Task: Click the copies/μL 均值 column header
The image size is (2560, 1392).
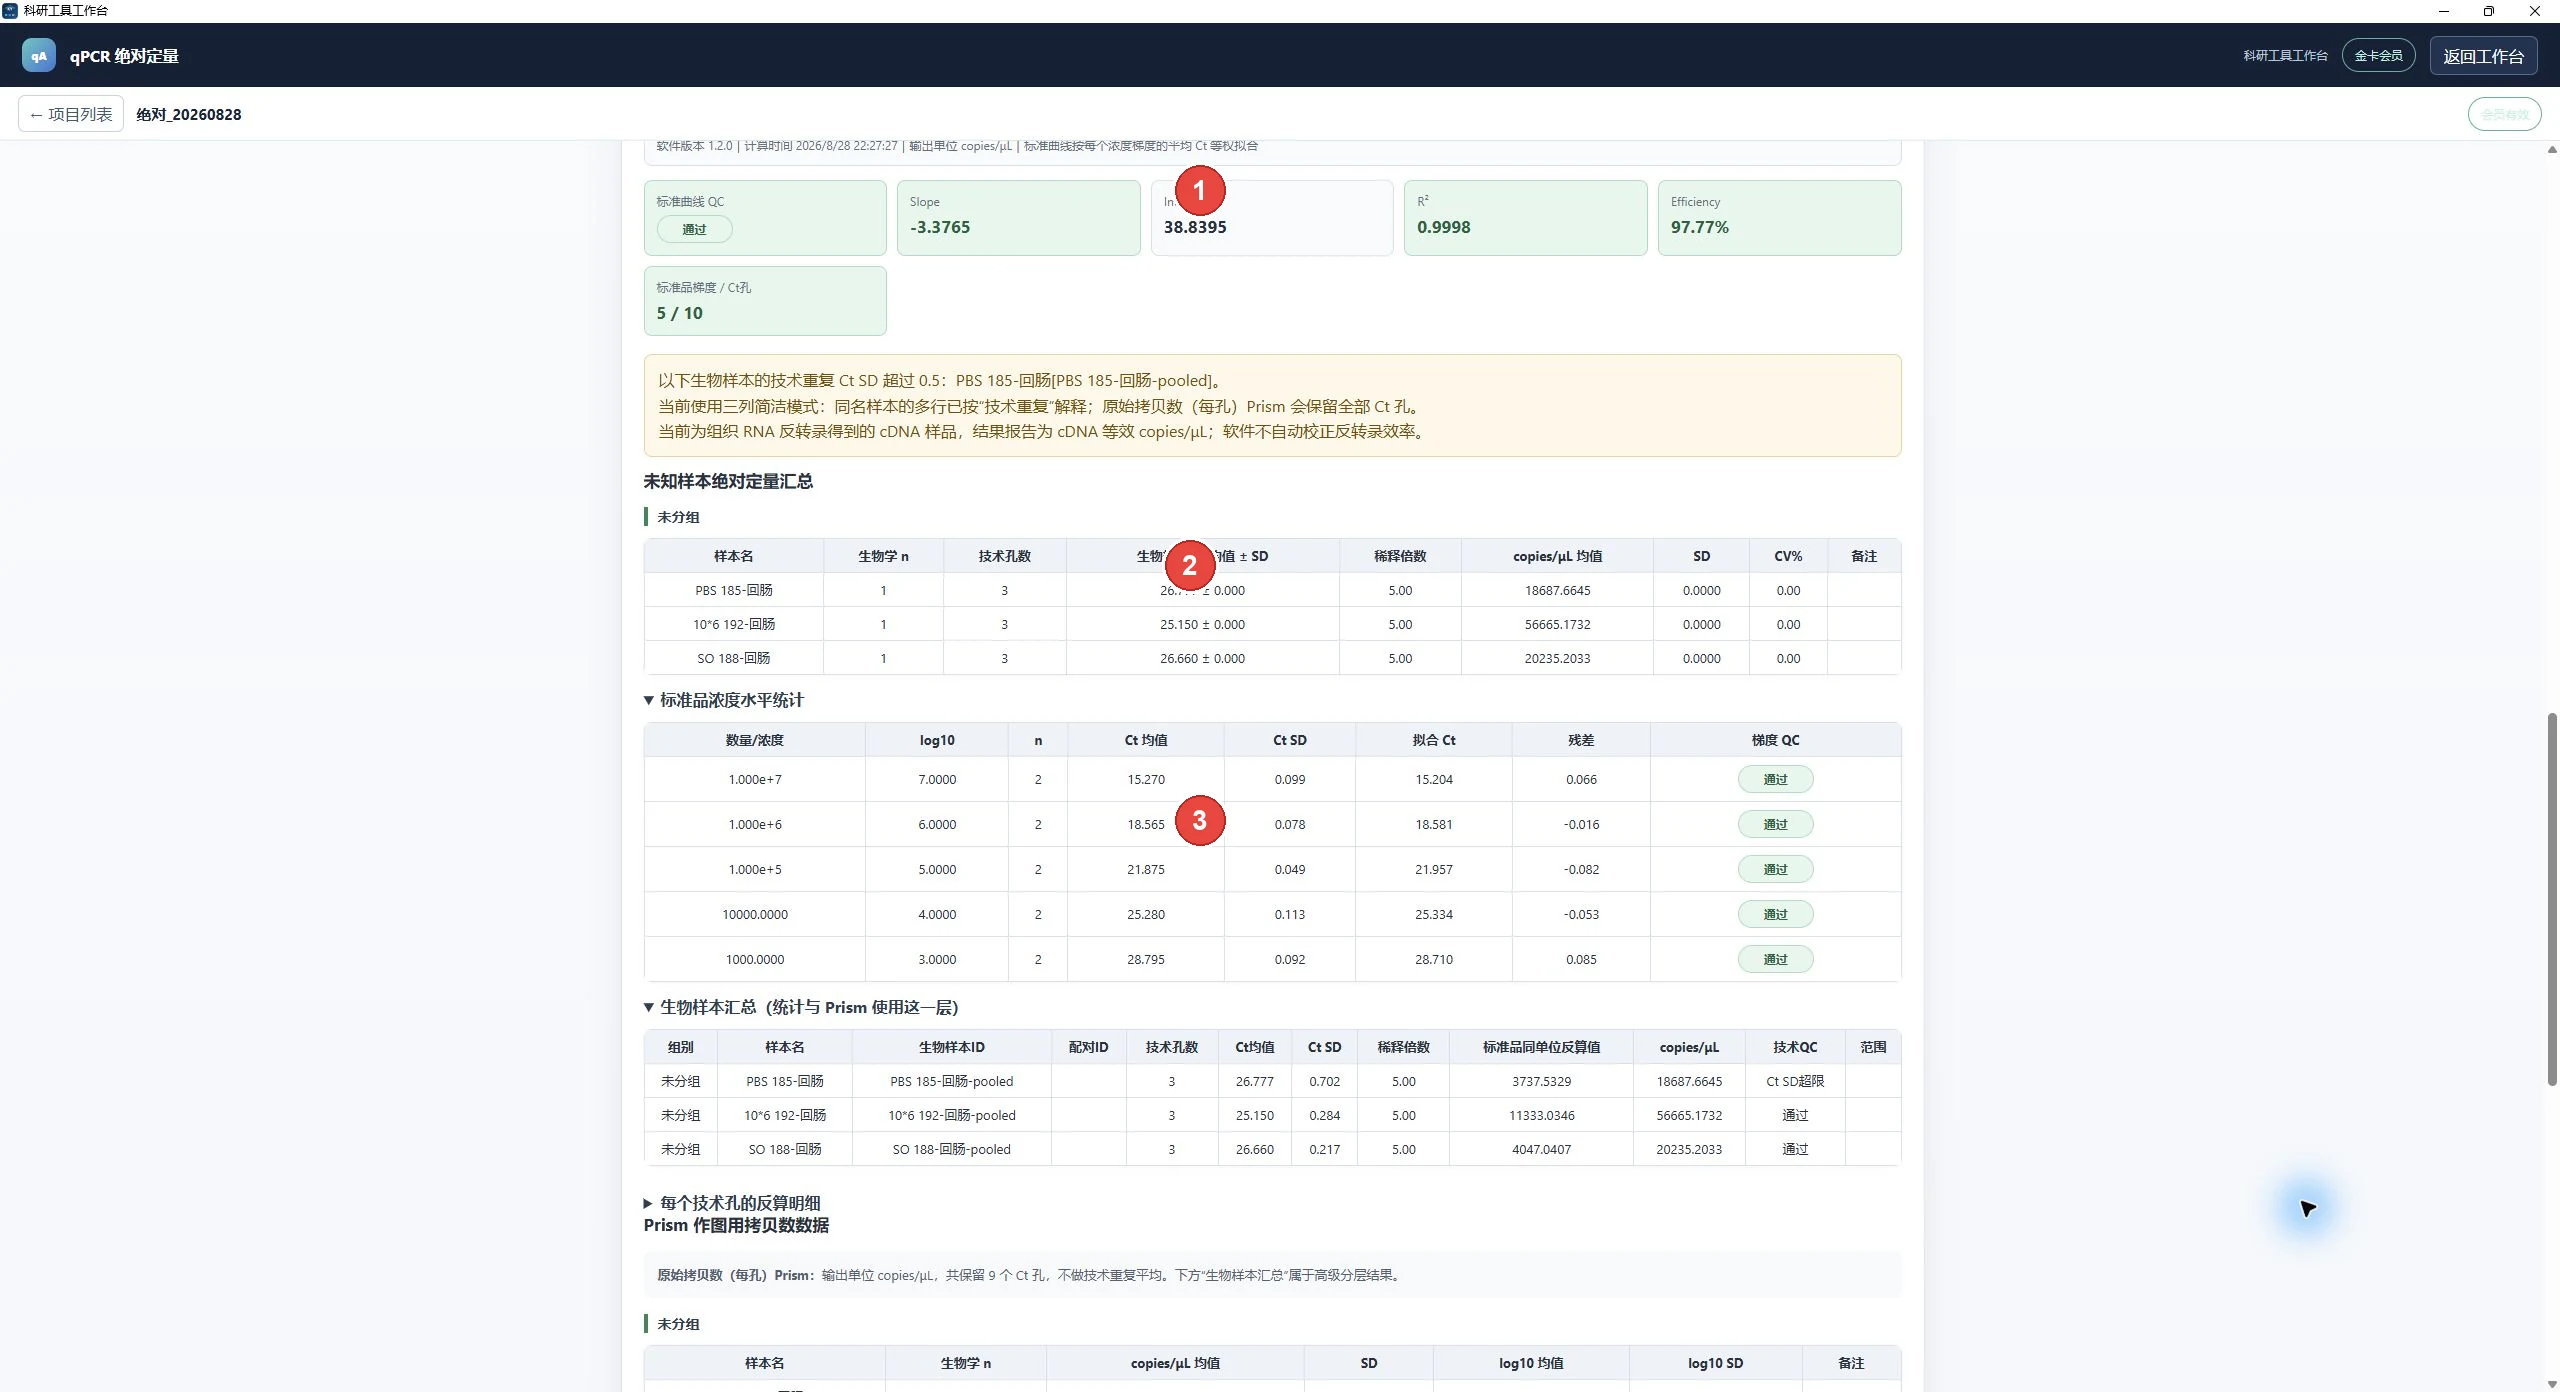Action: click(x=1557, y=556)
